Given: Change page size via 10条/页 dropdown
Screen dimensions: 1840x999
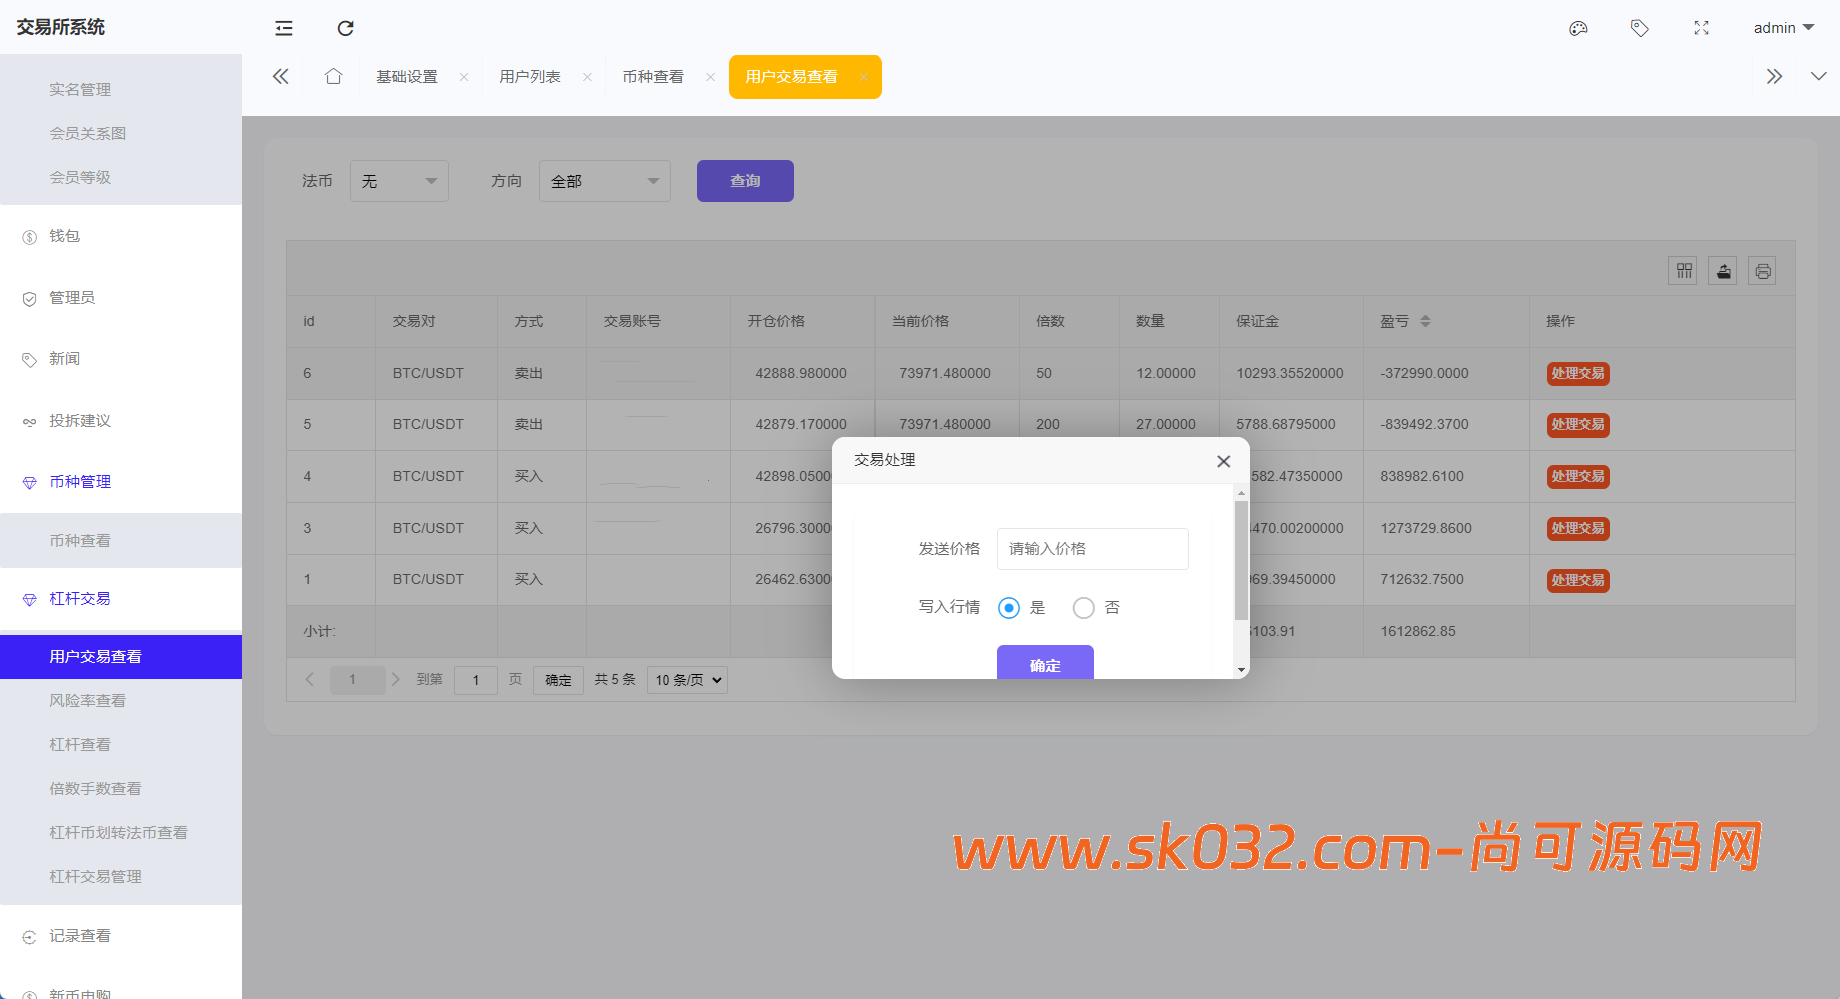Looking at the screenshot, I should coord(687,680).
